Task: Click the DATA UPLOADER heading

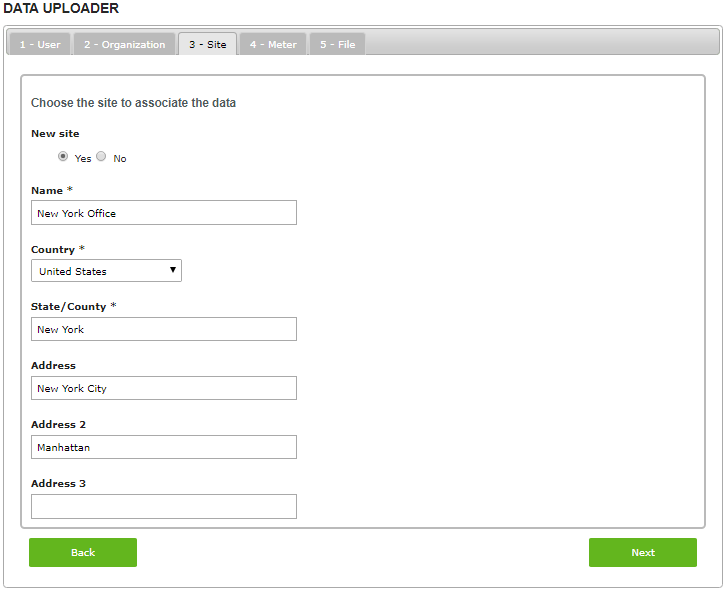Action: (61, 9)
